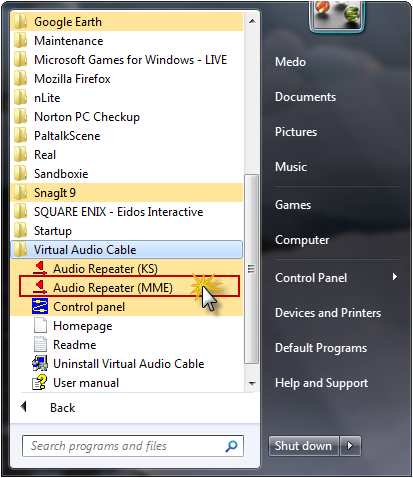The image size is (413, 478).
Task: Click the Mozilla Firefox folder icon
Action: tap(21, 79)
